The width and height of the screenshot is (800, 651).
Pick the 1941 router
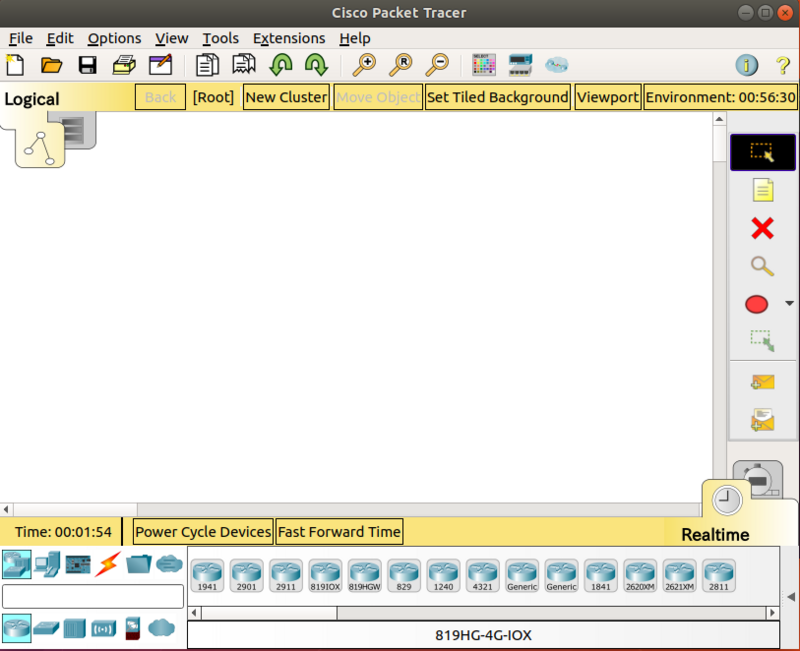(207, 575)
